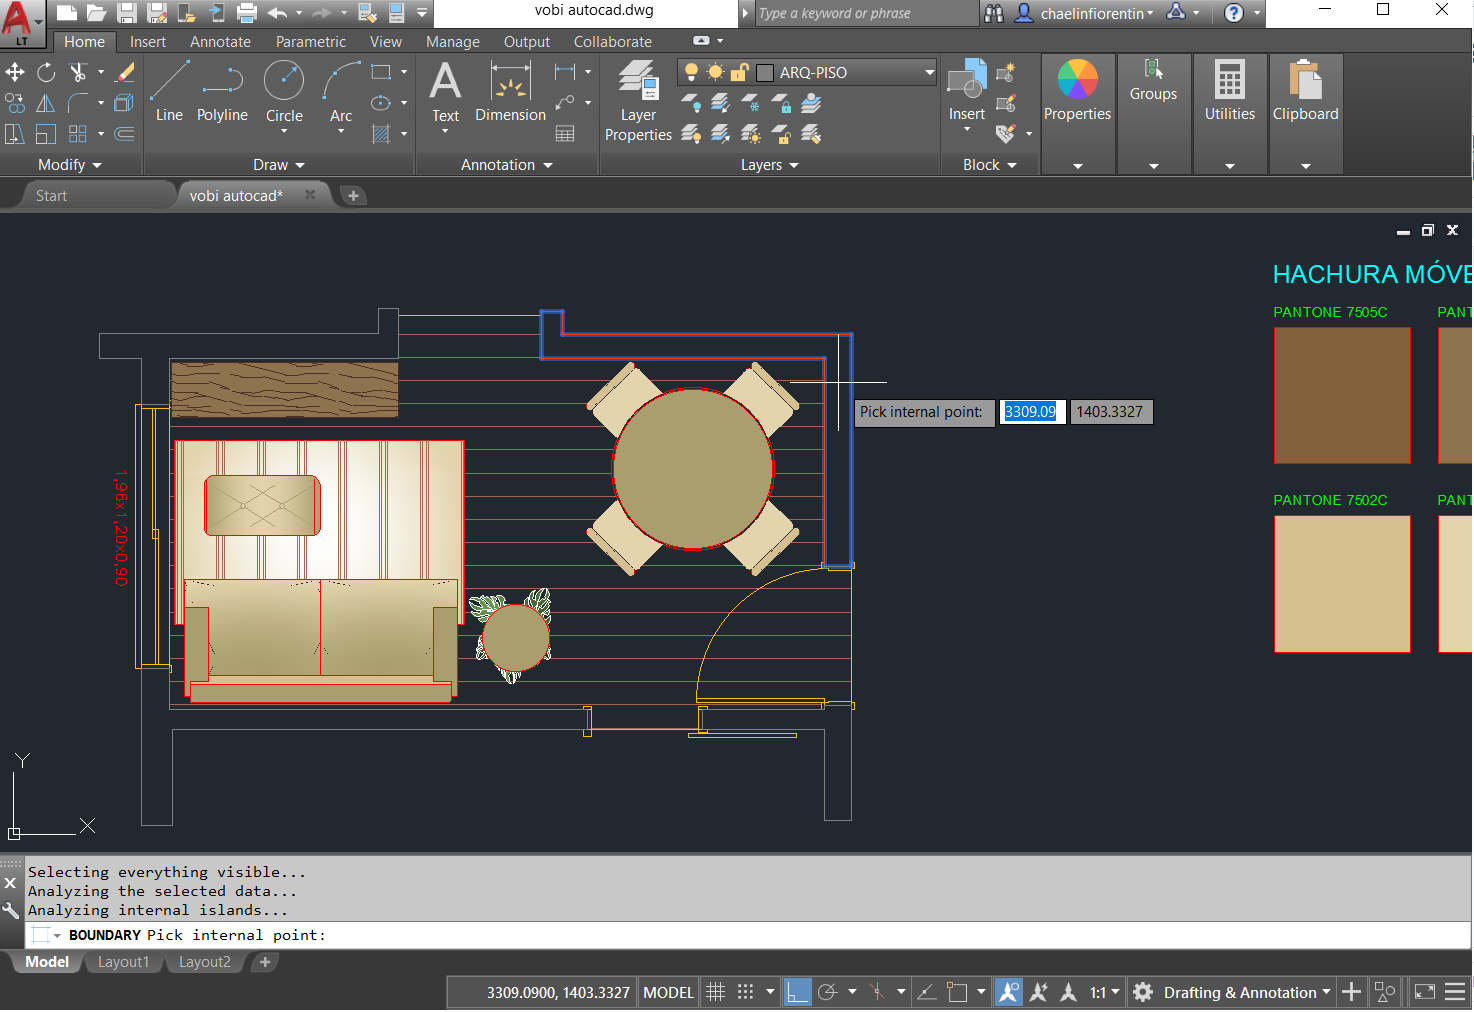Image resolution: width=1474 pixels, height=1012 pixels.
Task: Pick the PANTONE 7505C brown swatch
Action: coord(1342,396)
